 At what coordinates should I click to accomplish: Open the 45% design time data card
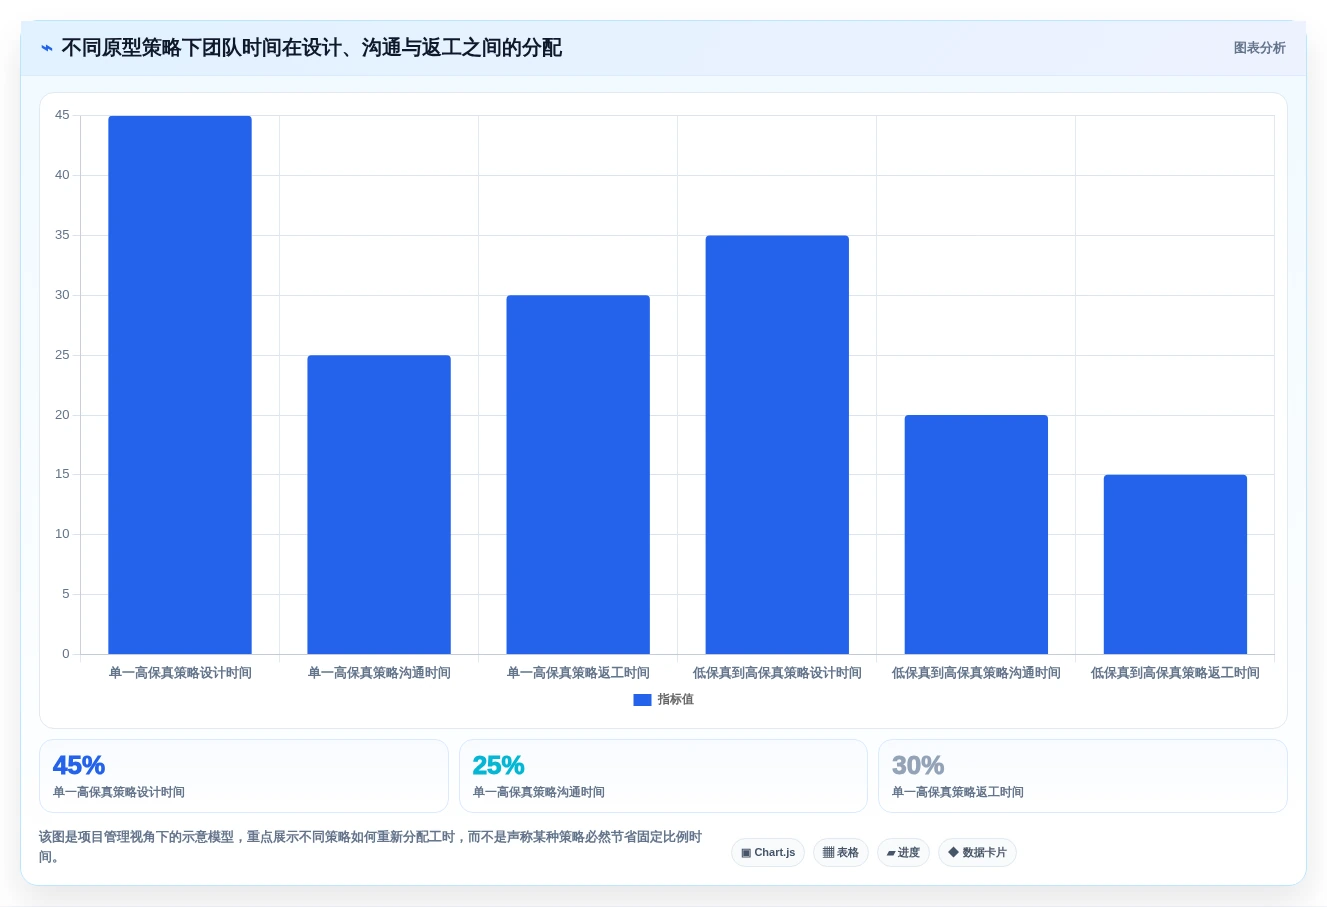[x=244, y=776]
